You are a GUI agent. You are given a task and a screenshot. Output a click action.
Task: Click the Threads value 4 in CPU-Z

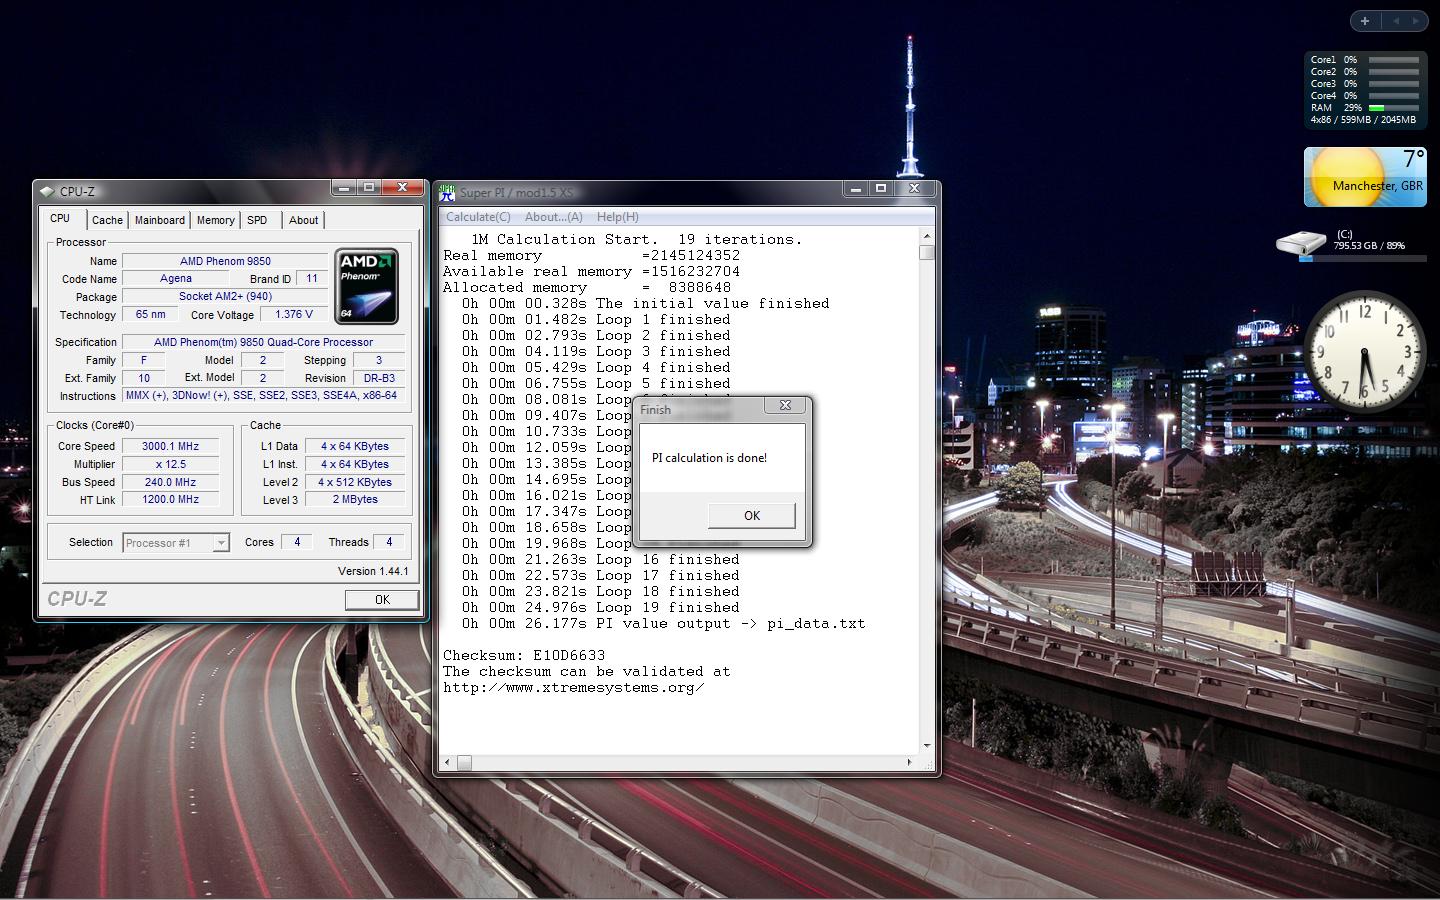389,542
